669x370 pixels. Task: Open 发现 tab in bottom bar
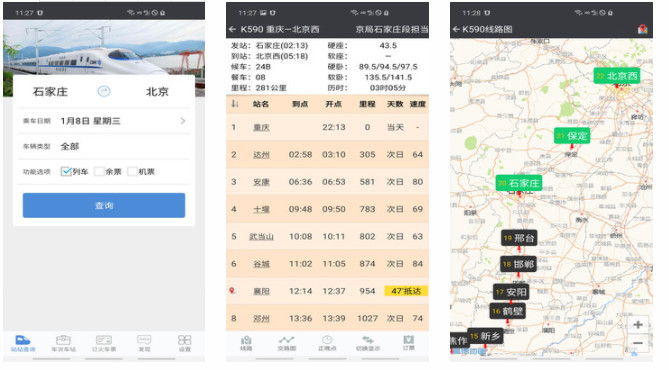(x=144, y=343)
